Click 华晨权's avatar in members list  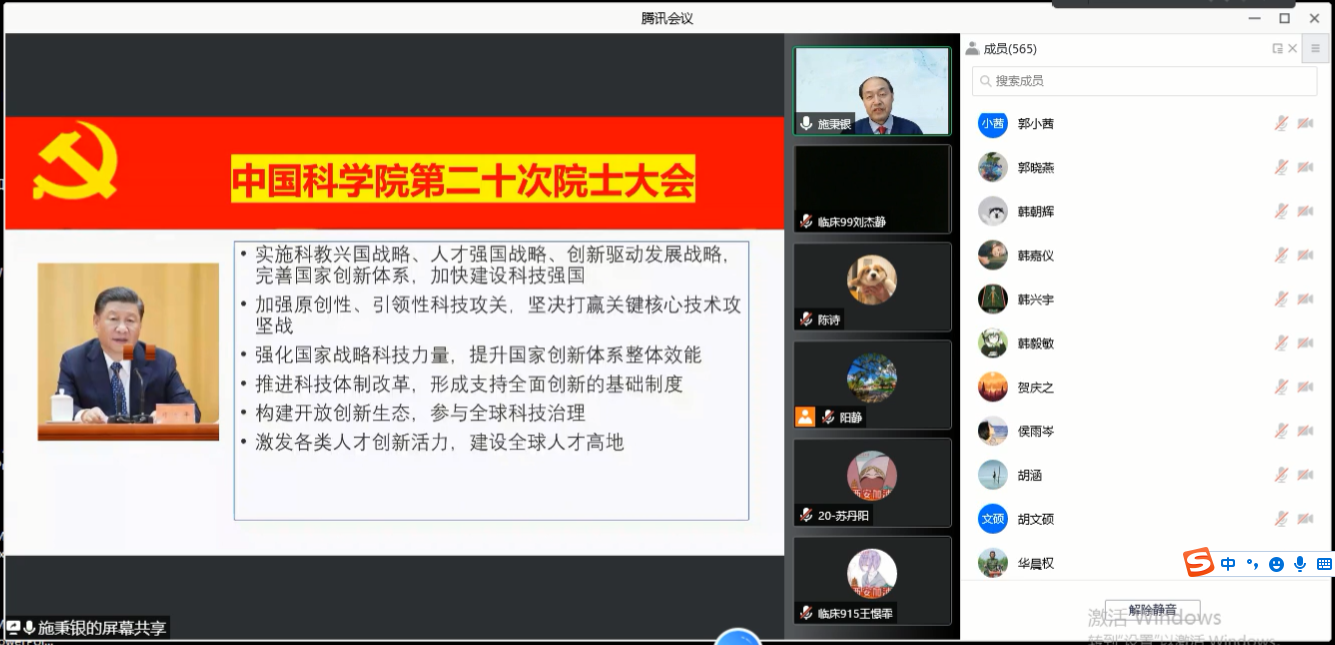pos(993,563)
